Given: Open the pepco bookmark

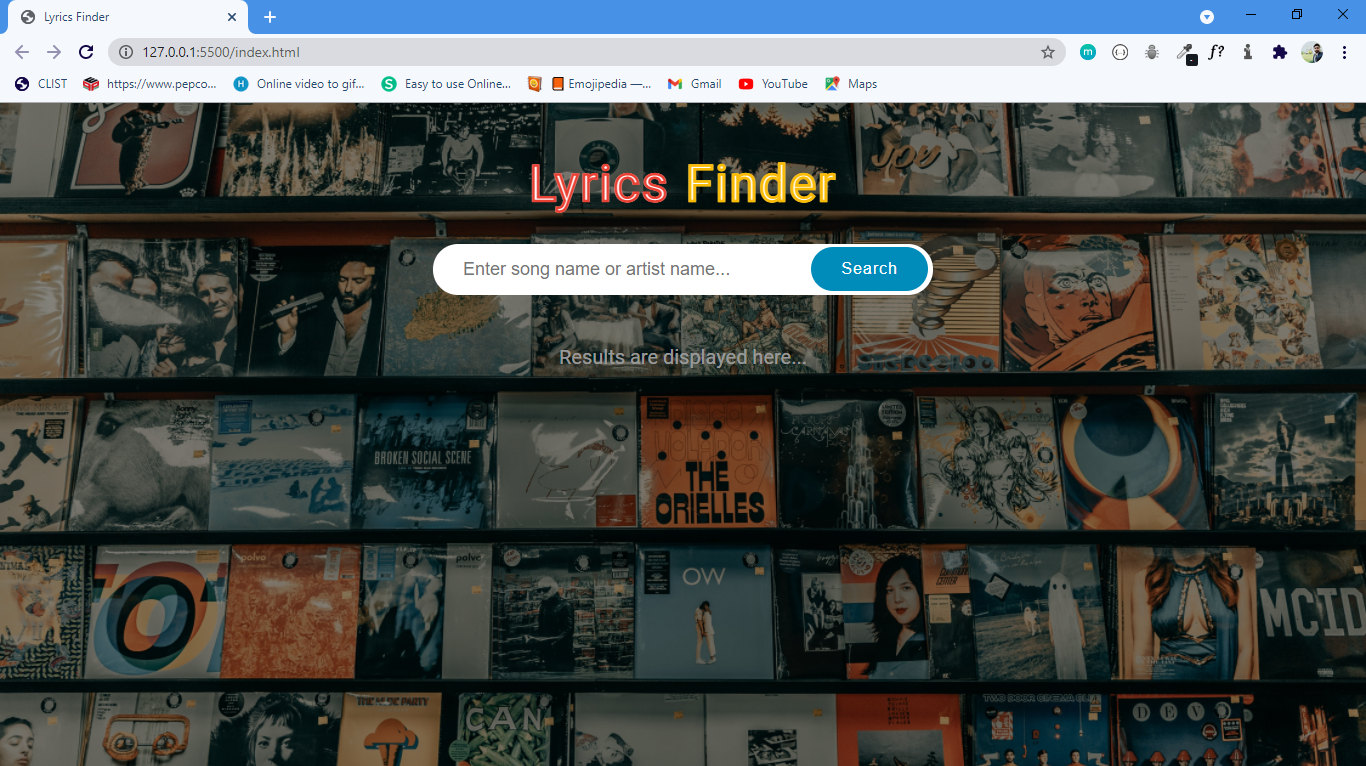Looking at the screenshot, I should [x=150, y=84].
